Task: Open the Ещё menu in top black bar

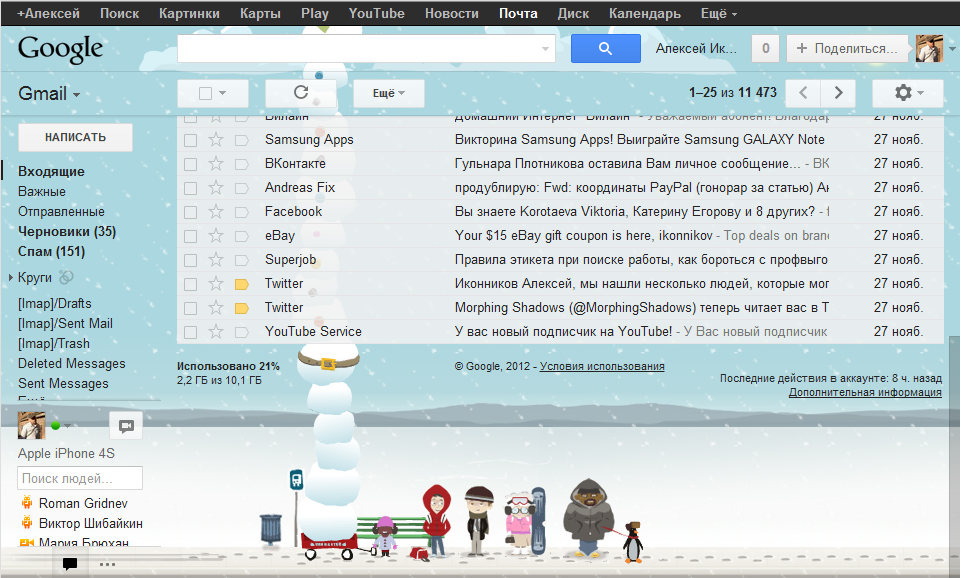Action: click(x=719, y=13)
